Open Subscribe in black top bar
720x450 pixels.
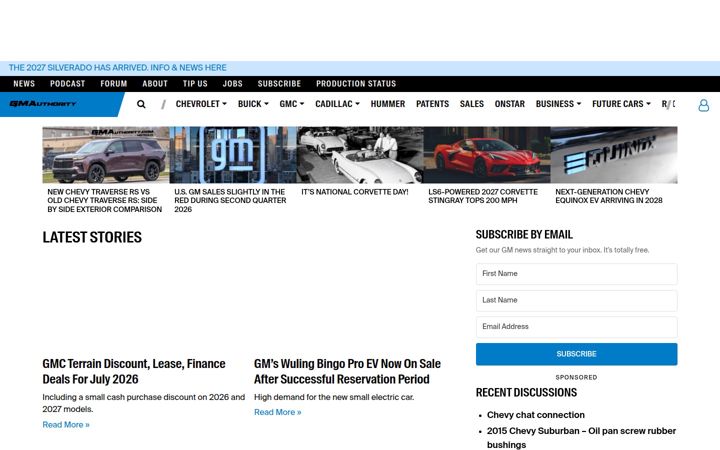(279, 84)
